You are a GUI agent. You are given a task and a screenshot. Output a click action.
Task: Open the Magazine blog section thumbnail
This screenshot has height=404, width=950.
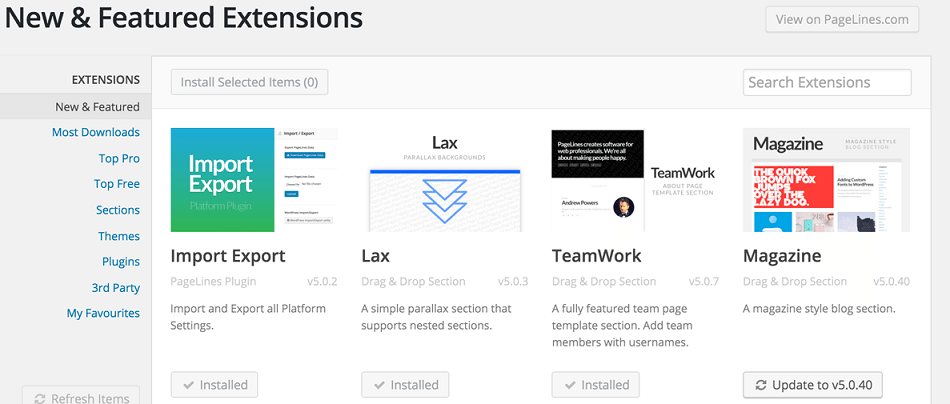[826, 180]
